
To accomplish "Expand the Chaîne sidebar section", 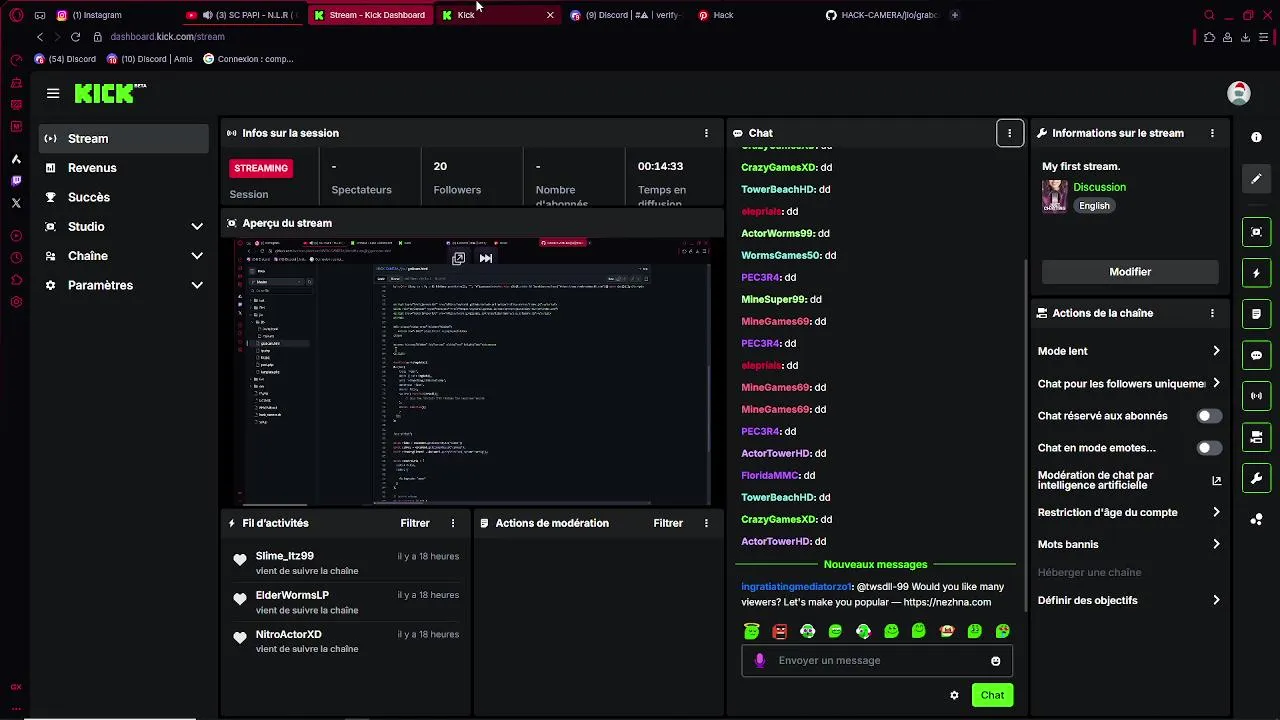I will pos(124,256).
